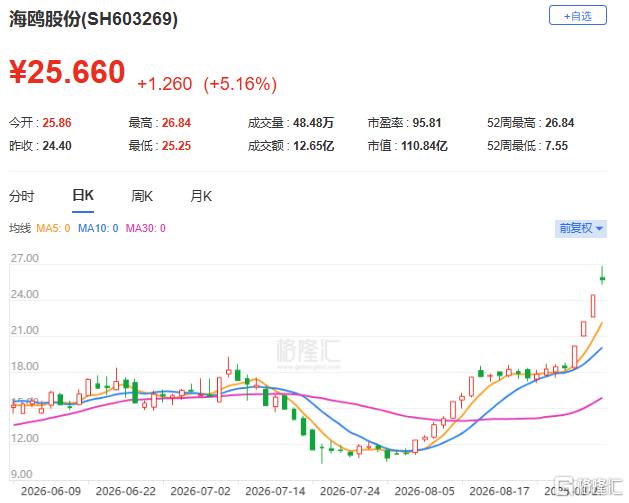
Task: Click the latest green candlestick near 26
Action: pos(602,277)
